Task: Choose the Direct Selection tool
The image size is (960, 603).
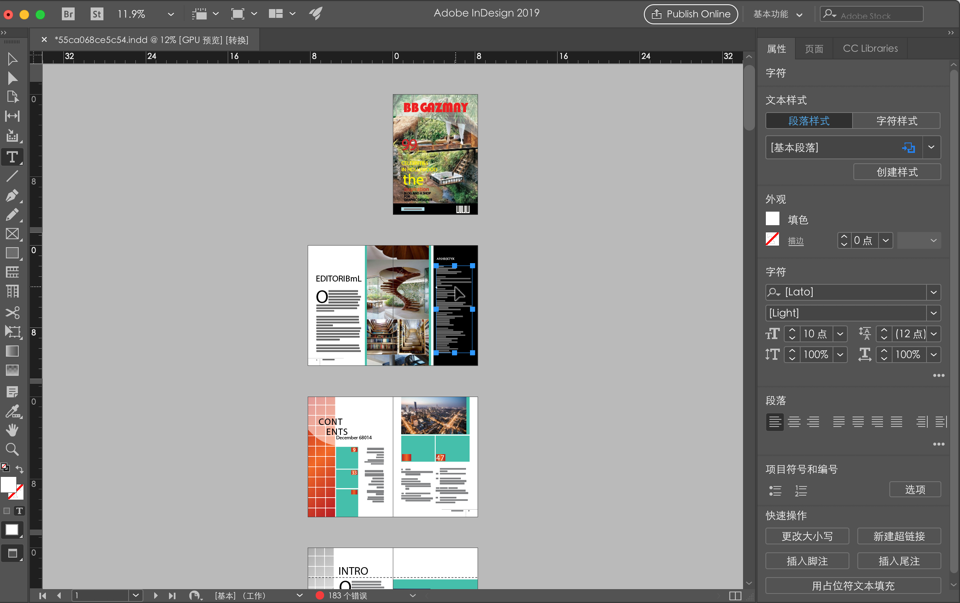Action: (x=13, y=78)
